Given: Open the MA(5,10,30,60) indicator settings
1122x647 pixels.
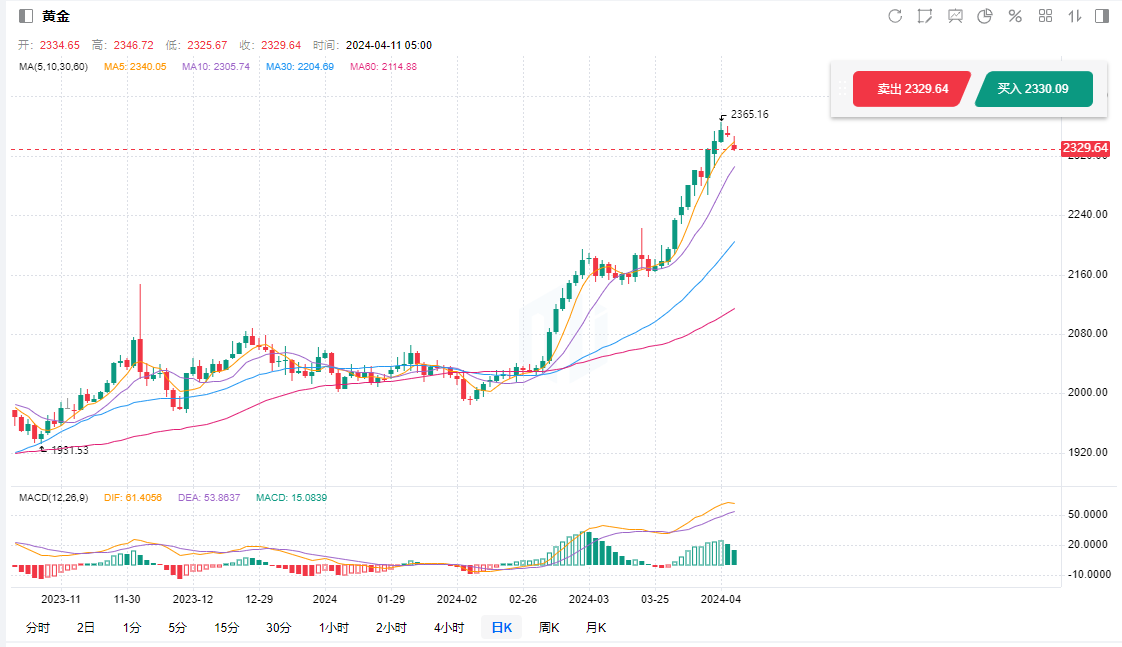Looking at the screenshot, I should tap(54, 67).
